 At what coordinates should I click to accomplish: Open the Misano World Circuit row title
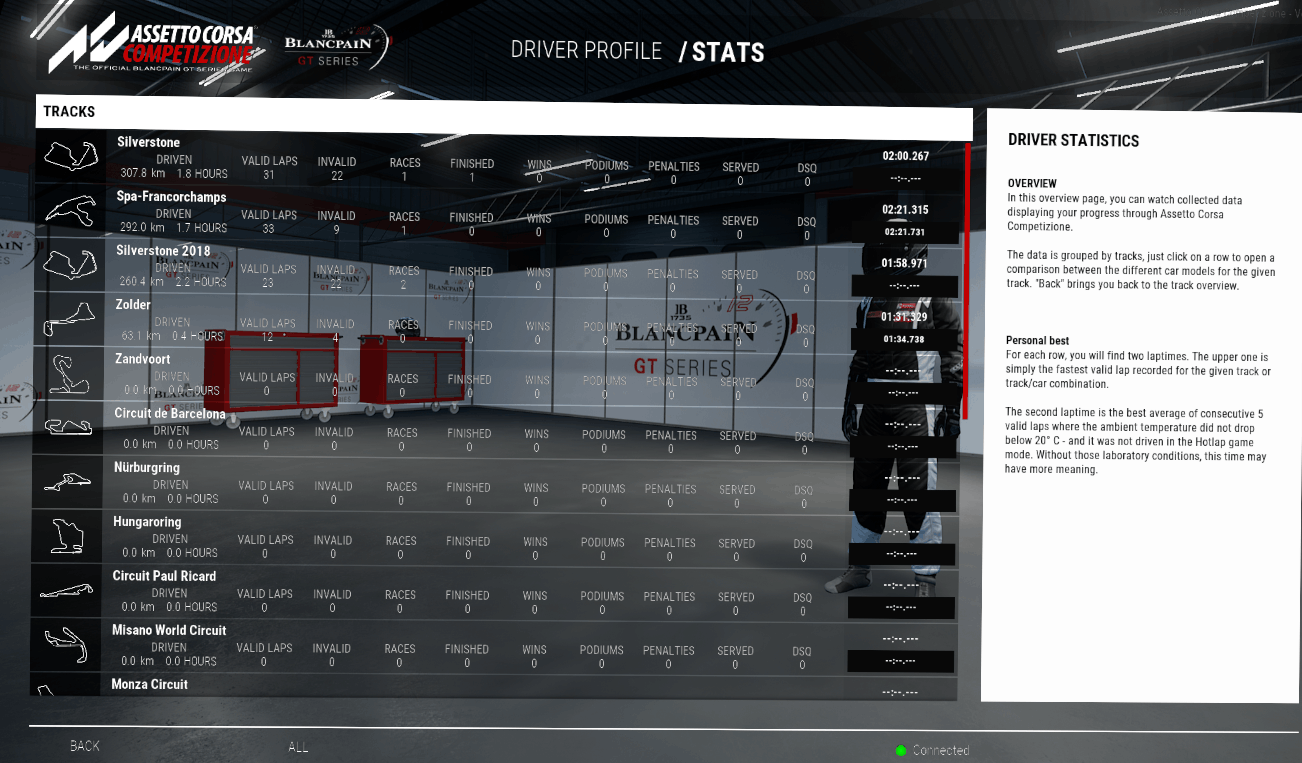pyautogui.click(x=169, y=630)
